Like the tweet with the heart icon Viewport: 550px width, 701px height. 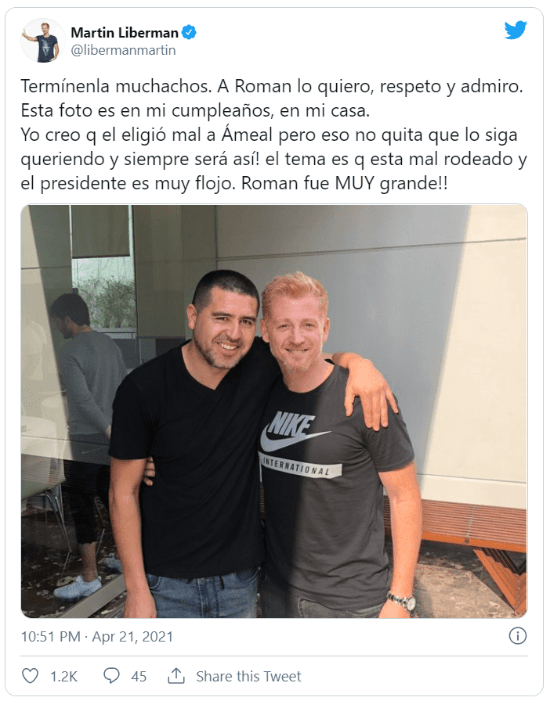point(30,676)
